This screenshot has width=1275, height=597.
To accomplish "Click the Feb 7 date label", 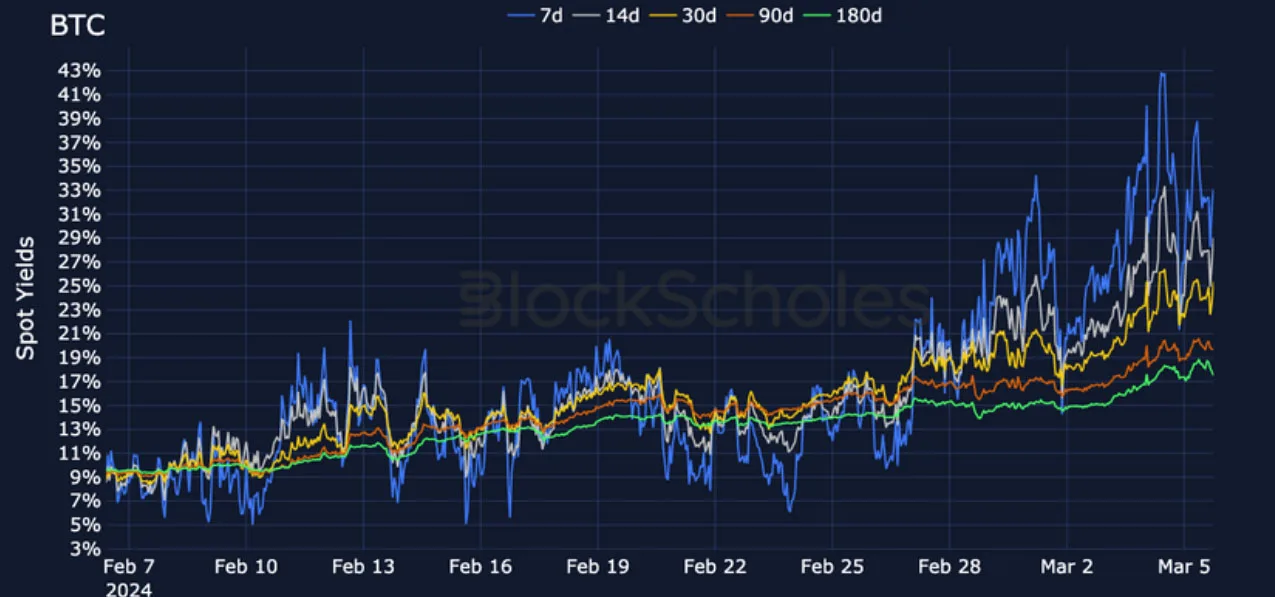I will [130, 567].
